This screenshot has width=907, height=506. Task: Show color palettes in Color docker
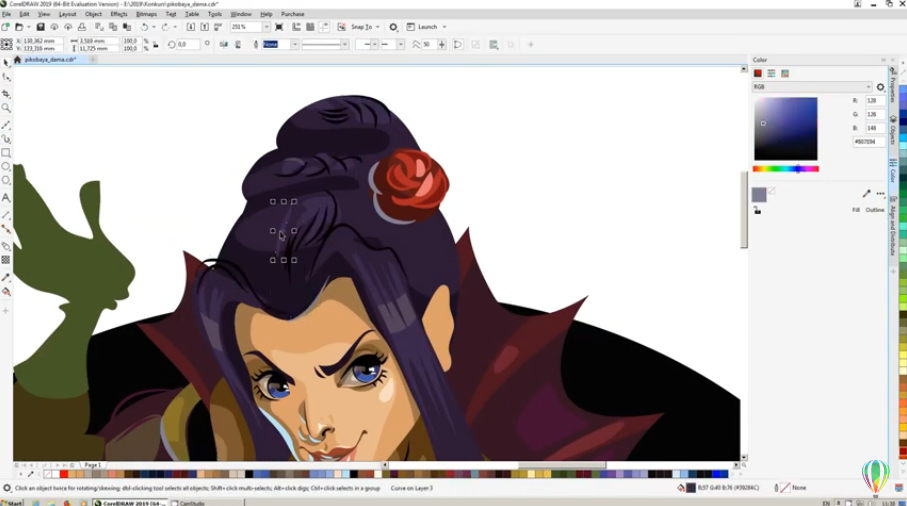[x=785, y=73]
